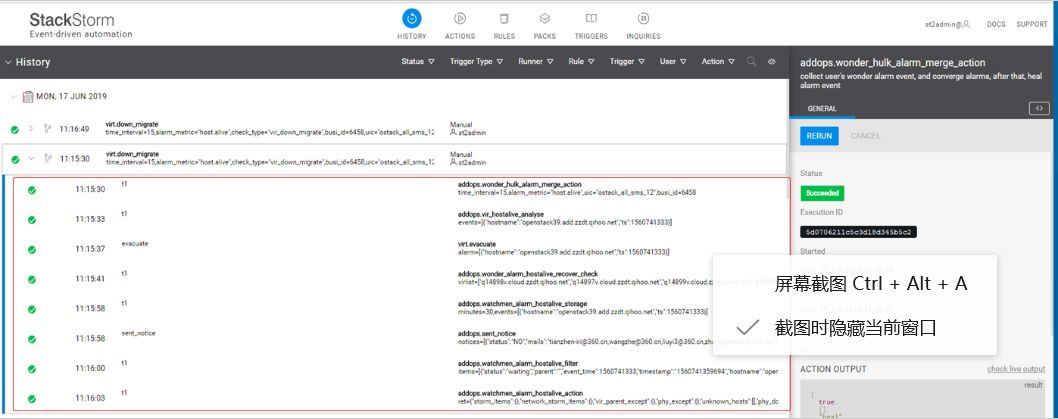The height and width of the screenshot is (419, 1058).
Task: Open the Actions section icon
Action: (x=460, y=18)
